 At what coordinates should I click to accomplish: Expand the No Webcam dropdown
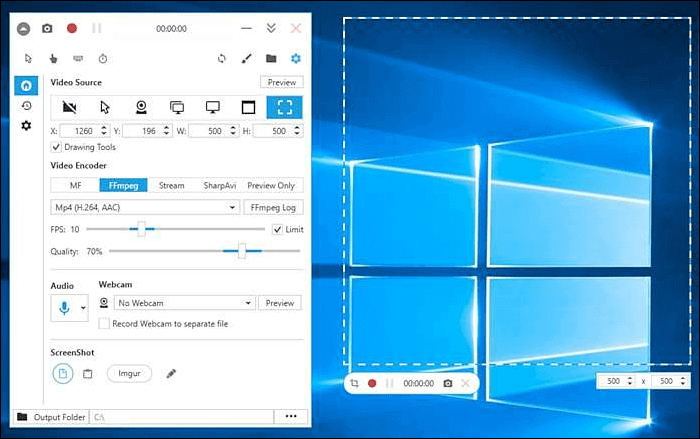pyautogui.click(x=185, y=303)
